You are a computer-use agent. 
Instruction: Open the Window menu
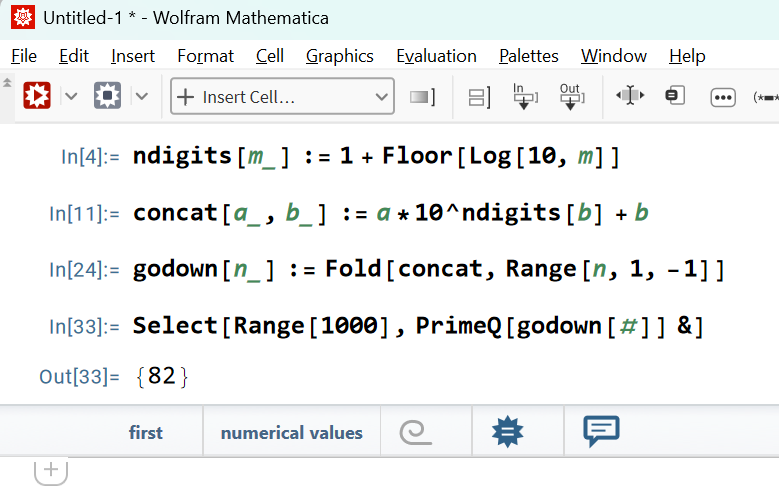point(614,56)
